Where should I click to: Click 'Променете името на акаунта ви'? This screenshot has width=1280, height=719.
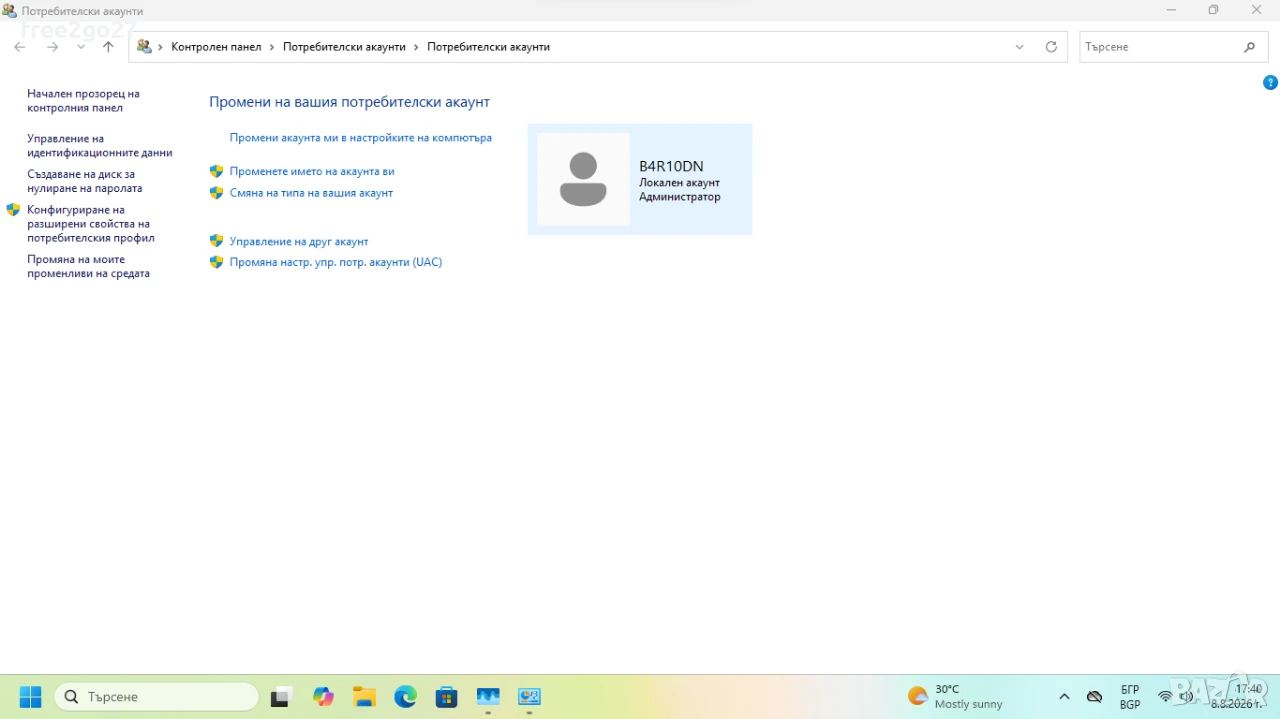[312, 172]
